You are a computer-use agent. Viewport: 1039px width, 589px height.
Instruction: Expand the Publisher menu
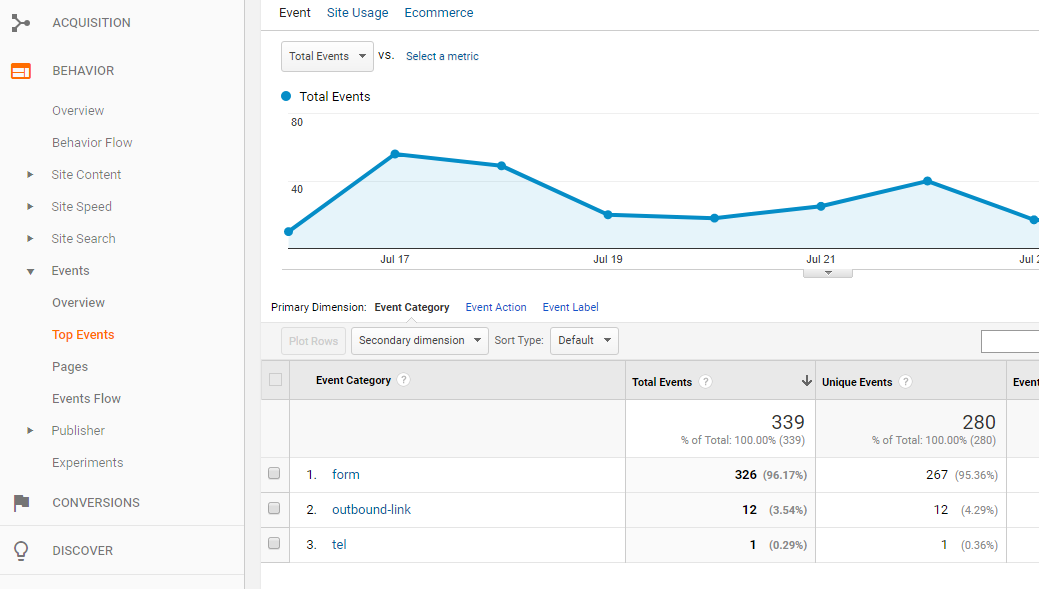30,431
